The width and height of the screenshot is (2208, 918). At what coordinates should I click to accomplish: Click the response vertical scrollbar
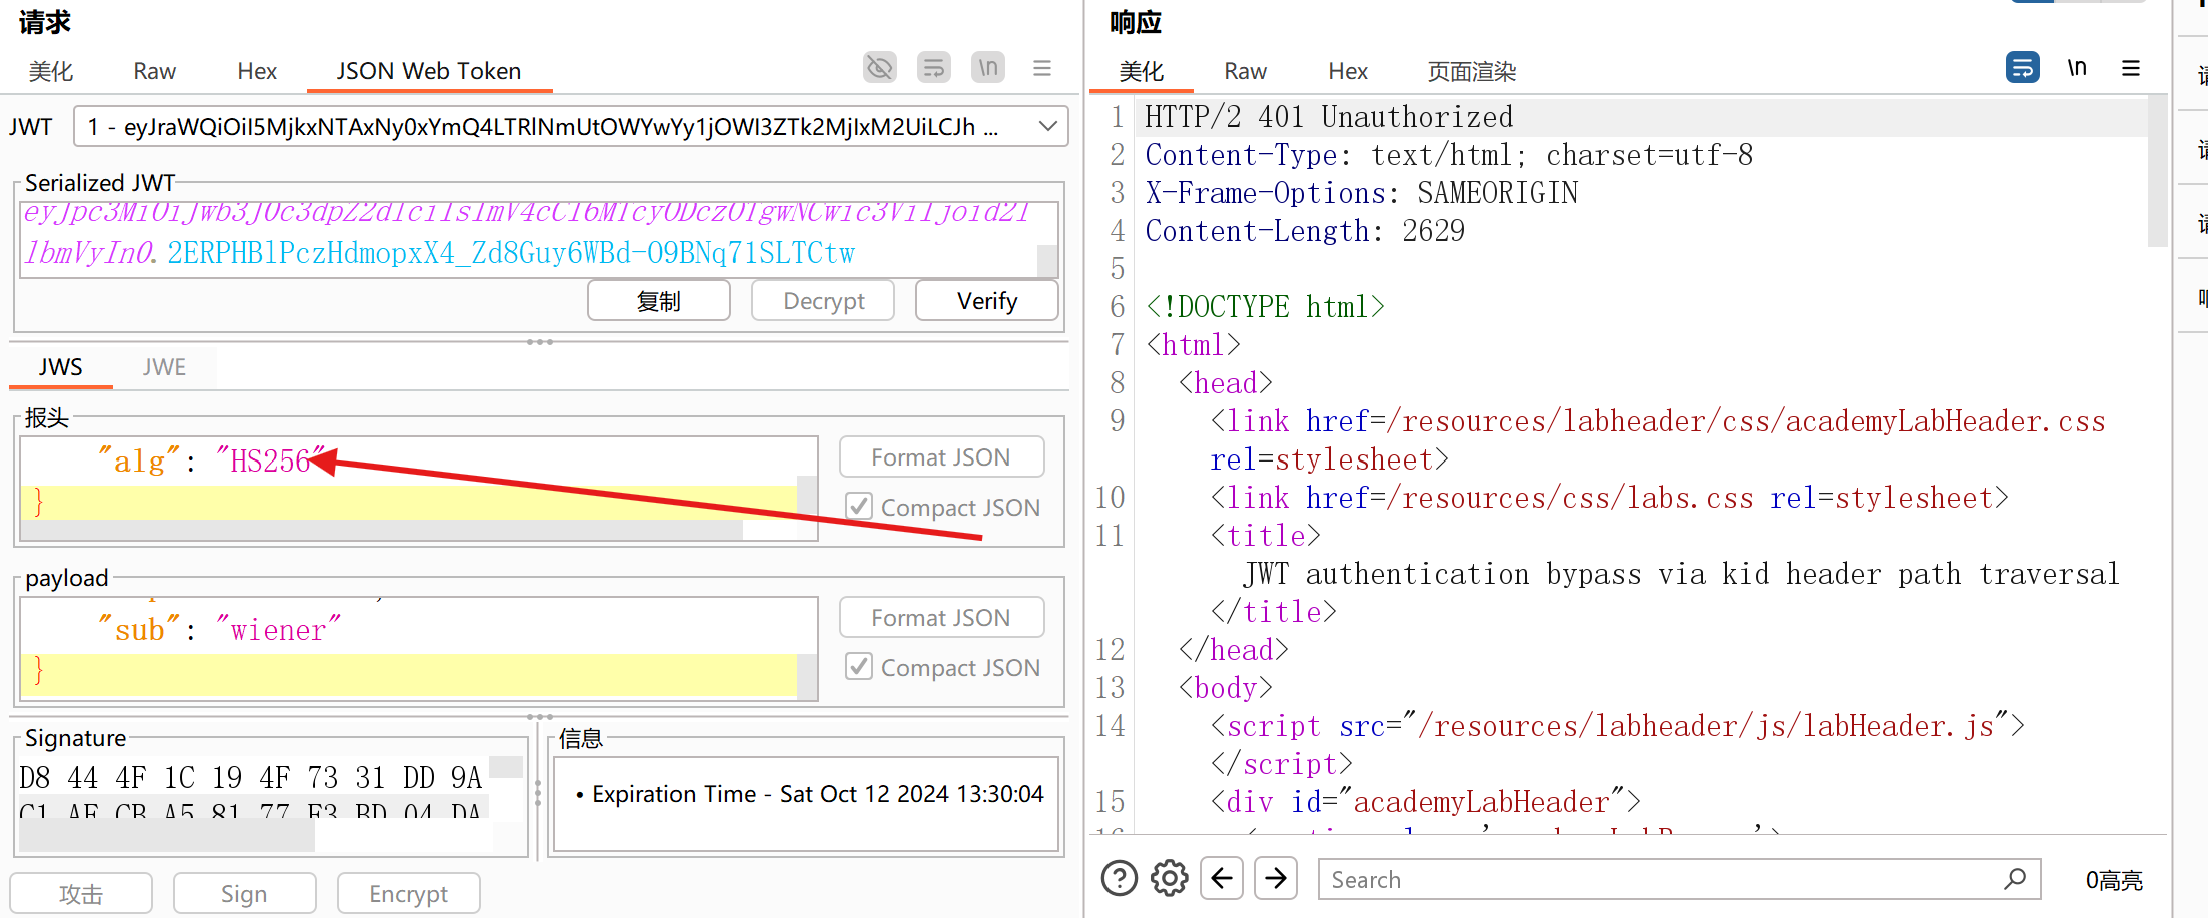pos(2157,170)
